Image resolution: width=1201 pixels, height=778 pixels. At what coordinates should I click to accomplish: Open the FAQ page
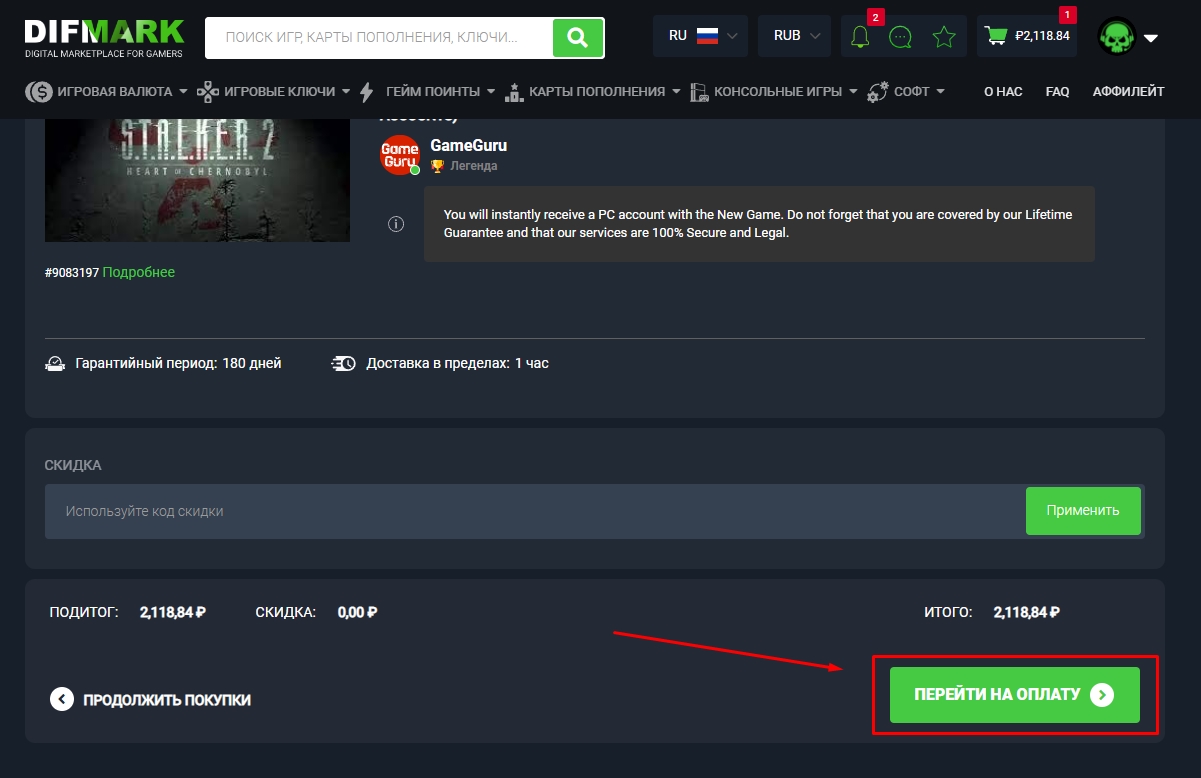pos(1058,92)
